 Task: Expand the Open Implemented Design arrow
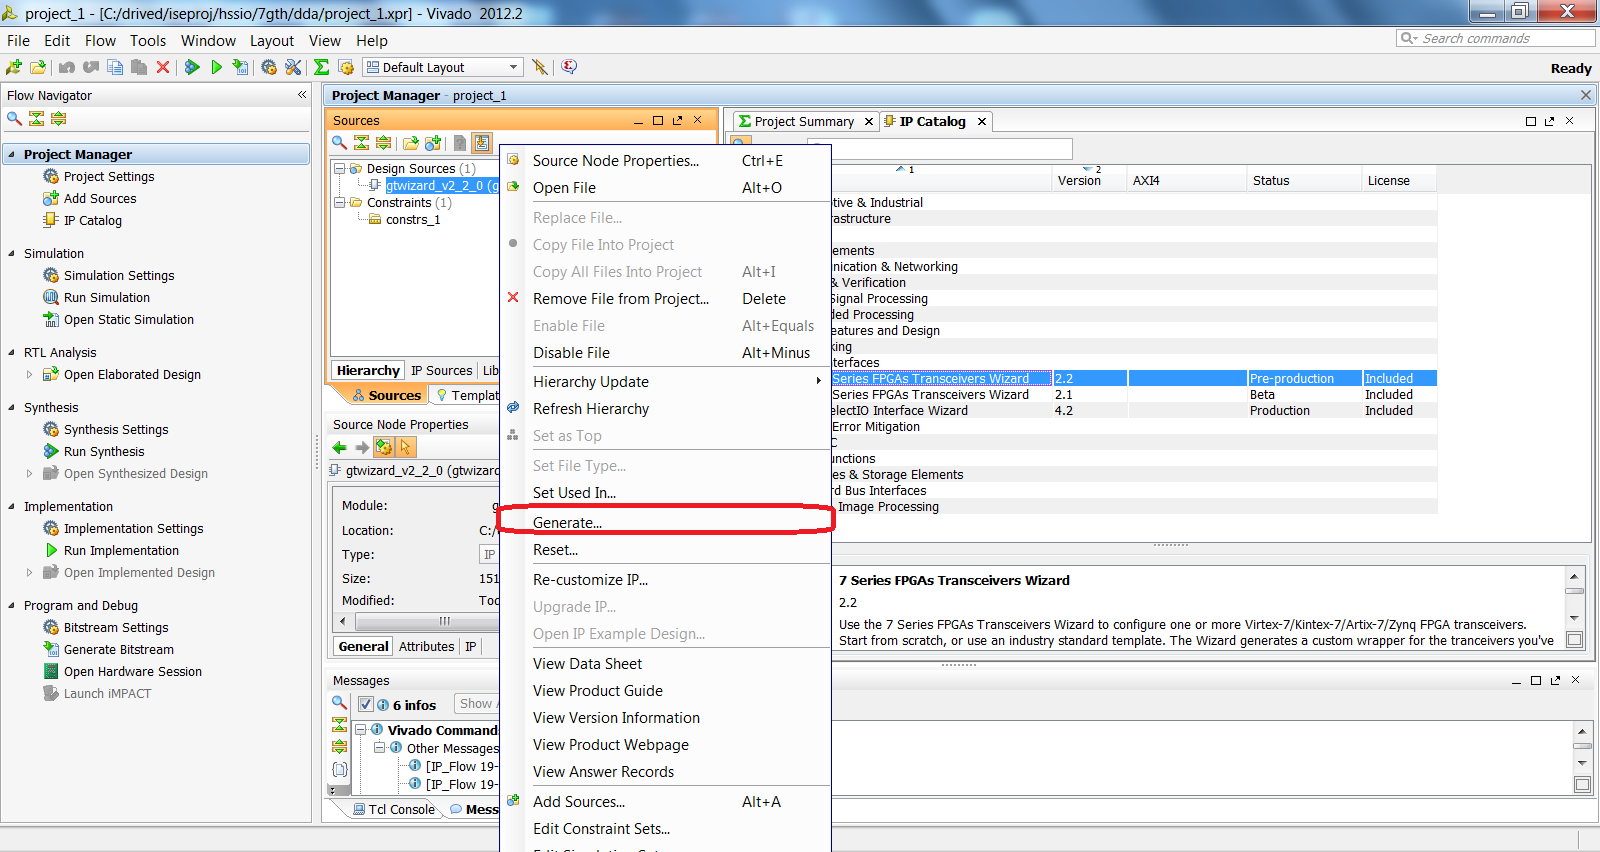tap(29, 572)
